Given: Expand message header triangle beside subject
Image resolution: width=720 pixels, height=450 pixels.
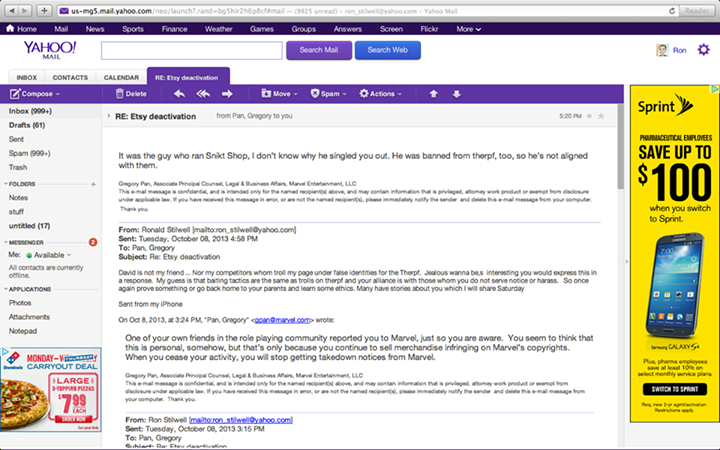Looking at the screenshot, I should click(109, 116).
